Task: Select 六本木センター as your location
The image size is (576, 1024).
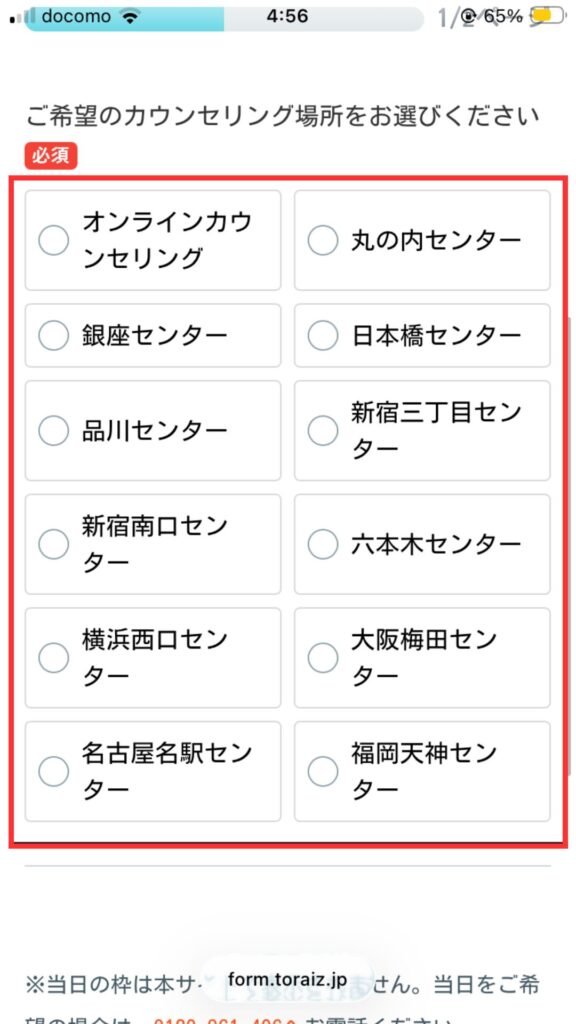Action: (x=323, y=544)
